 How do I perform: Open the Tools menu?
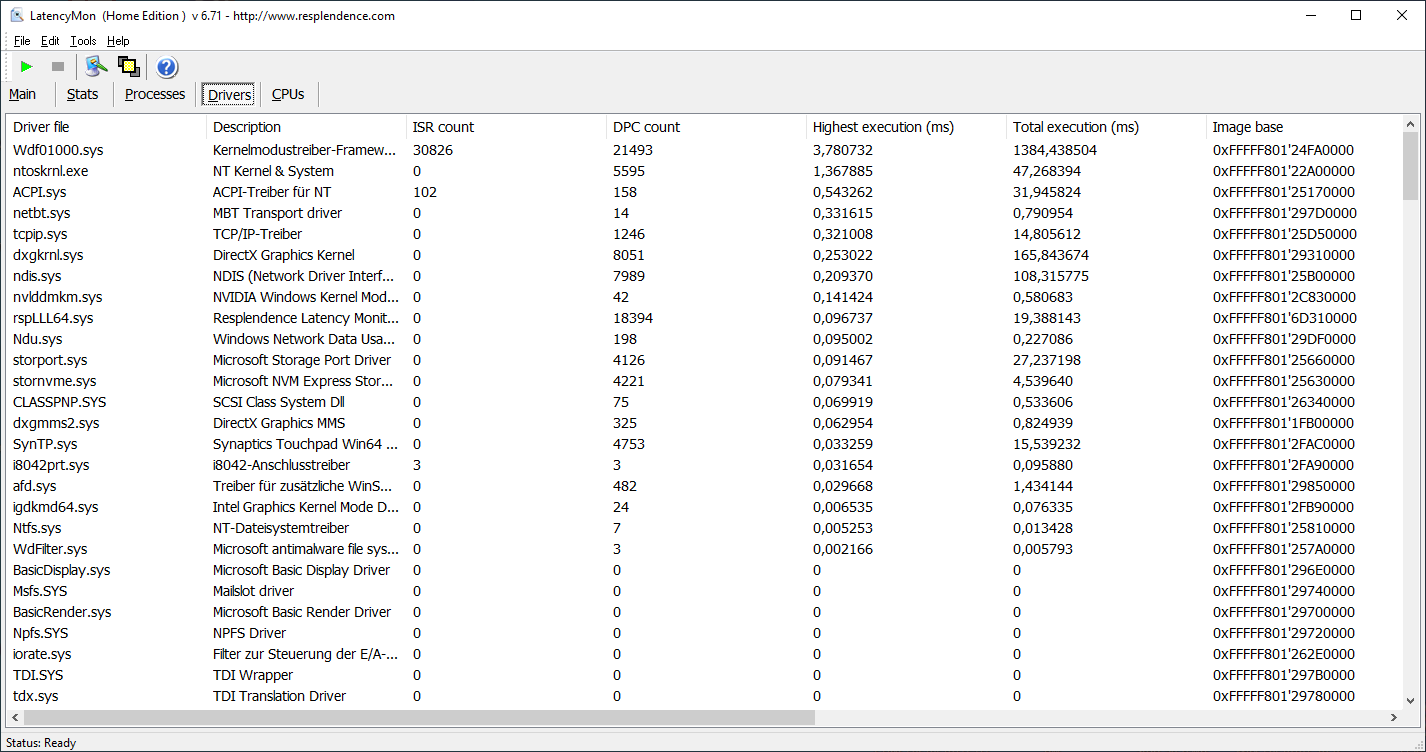[83, 41]
